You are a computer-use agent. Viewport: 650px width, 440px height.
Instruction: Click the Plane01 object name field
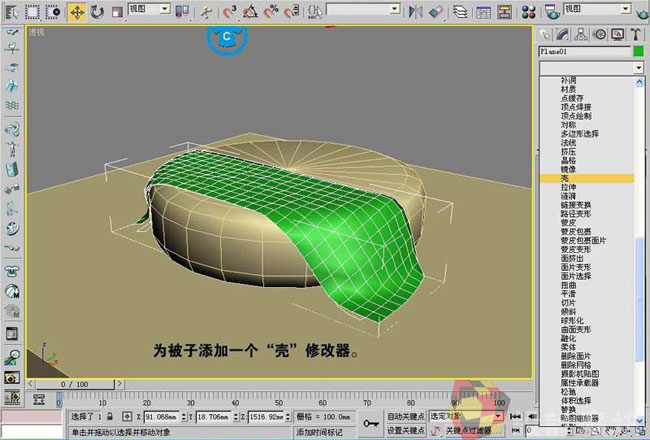(x=585, y=51)
